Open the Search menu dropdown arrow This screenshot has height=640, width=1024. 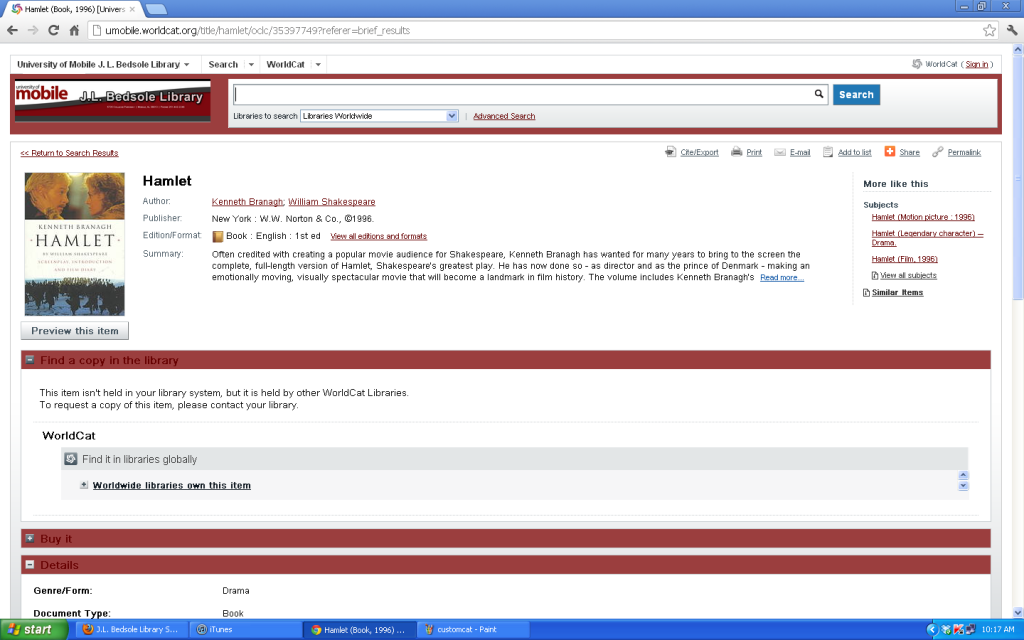249,63
